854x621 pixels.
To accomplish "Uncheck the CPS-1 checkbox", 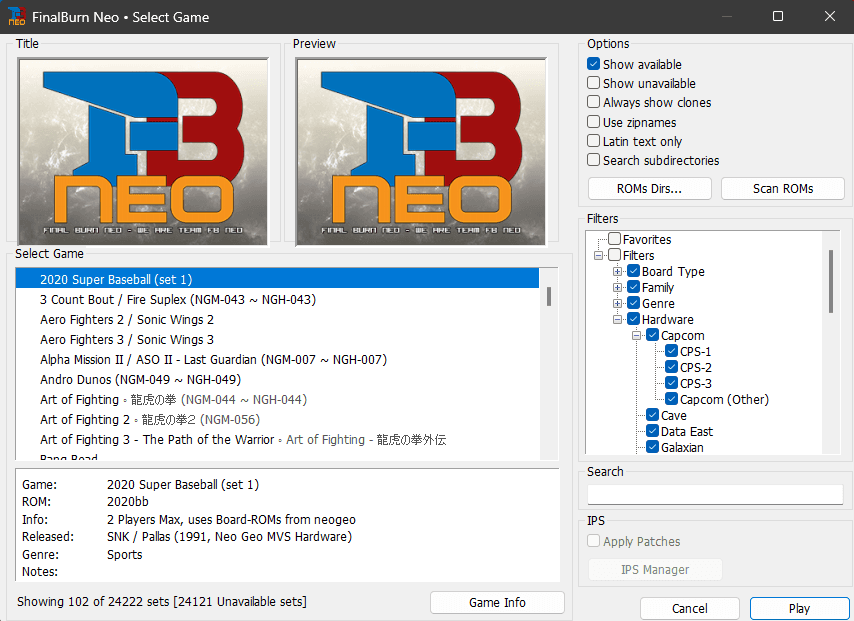I will [x=672, y=351].
